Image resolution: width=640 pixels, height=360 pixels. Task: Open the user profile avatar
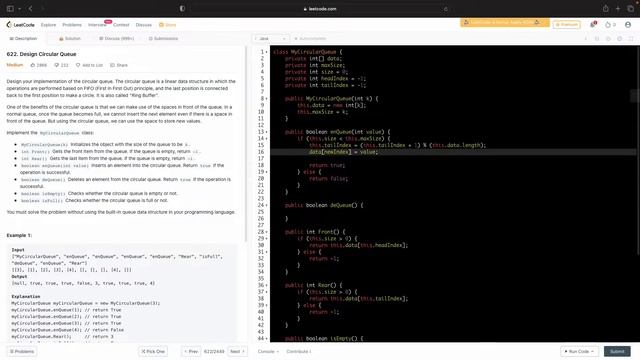(x=628, y=25)
